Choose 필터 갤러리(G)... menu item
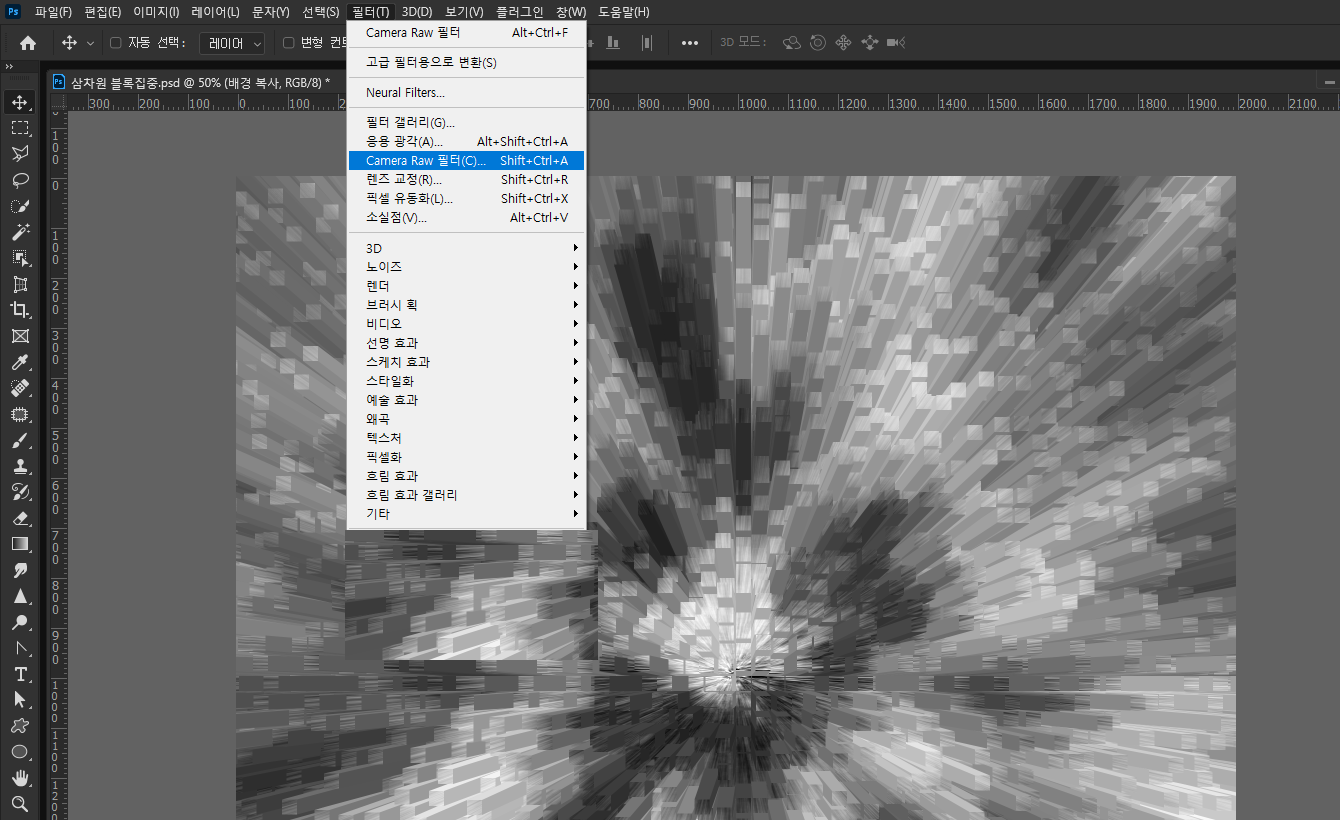 [x=466, y=123]
